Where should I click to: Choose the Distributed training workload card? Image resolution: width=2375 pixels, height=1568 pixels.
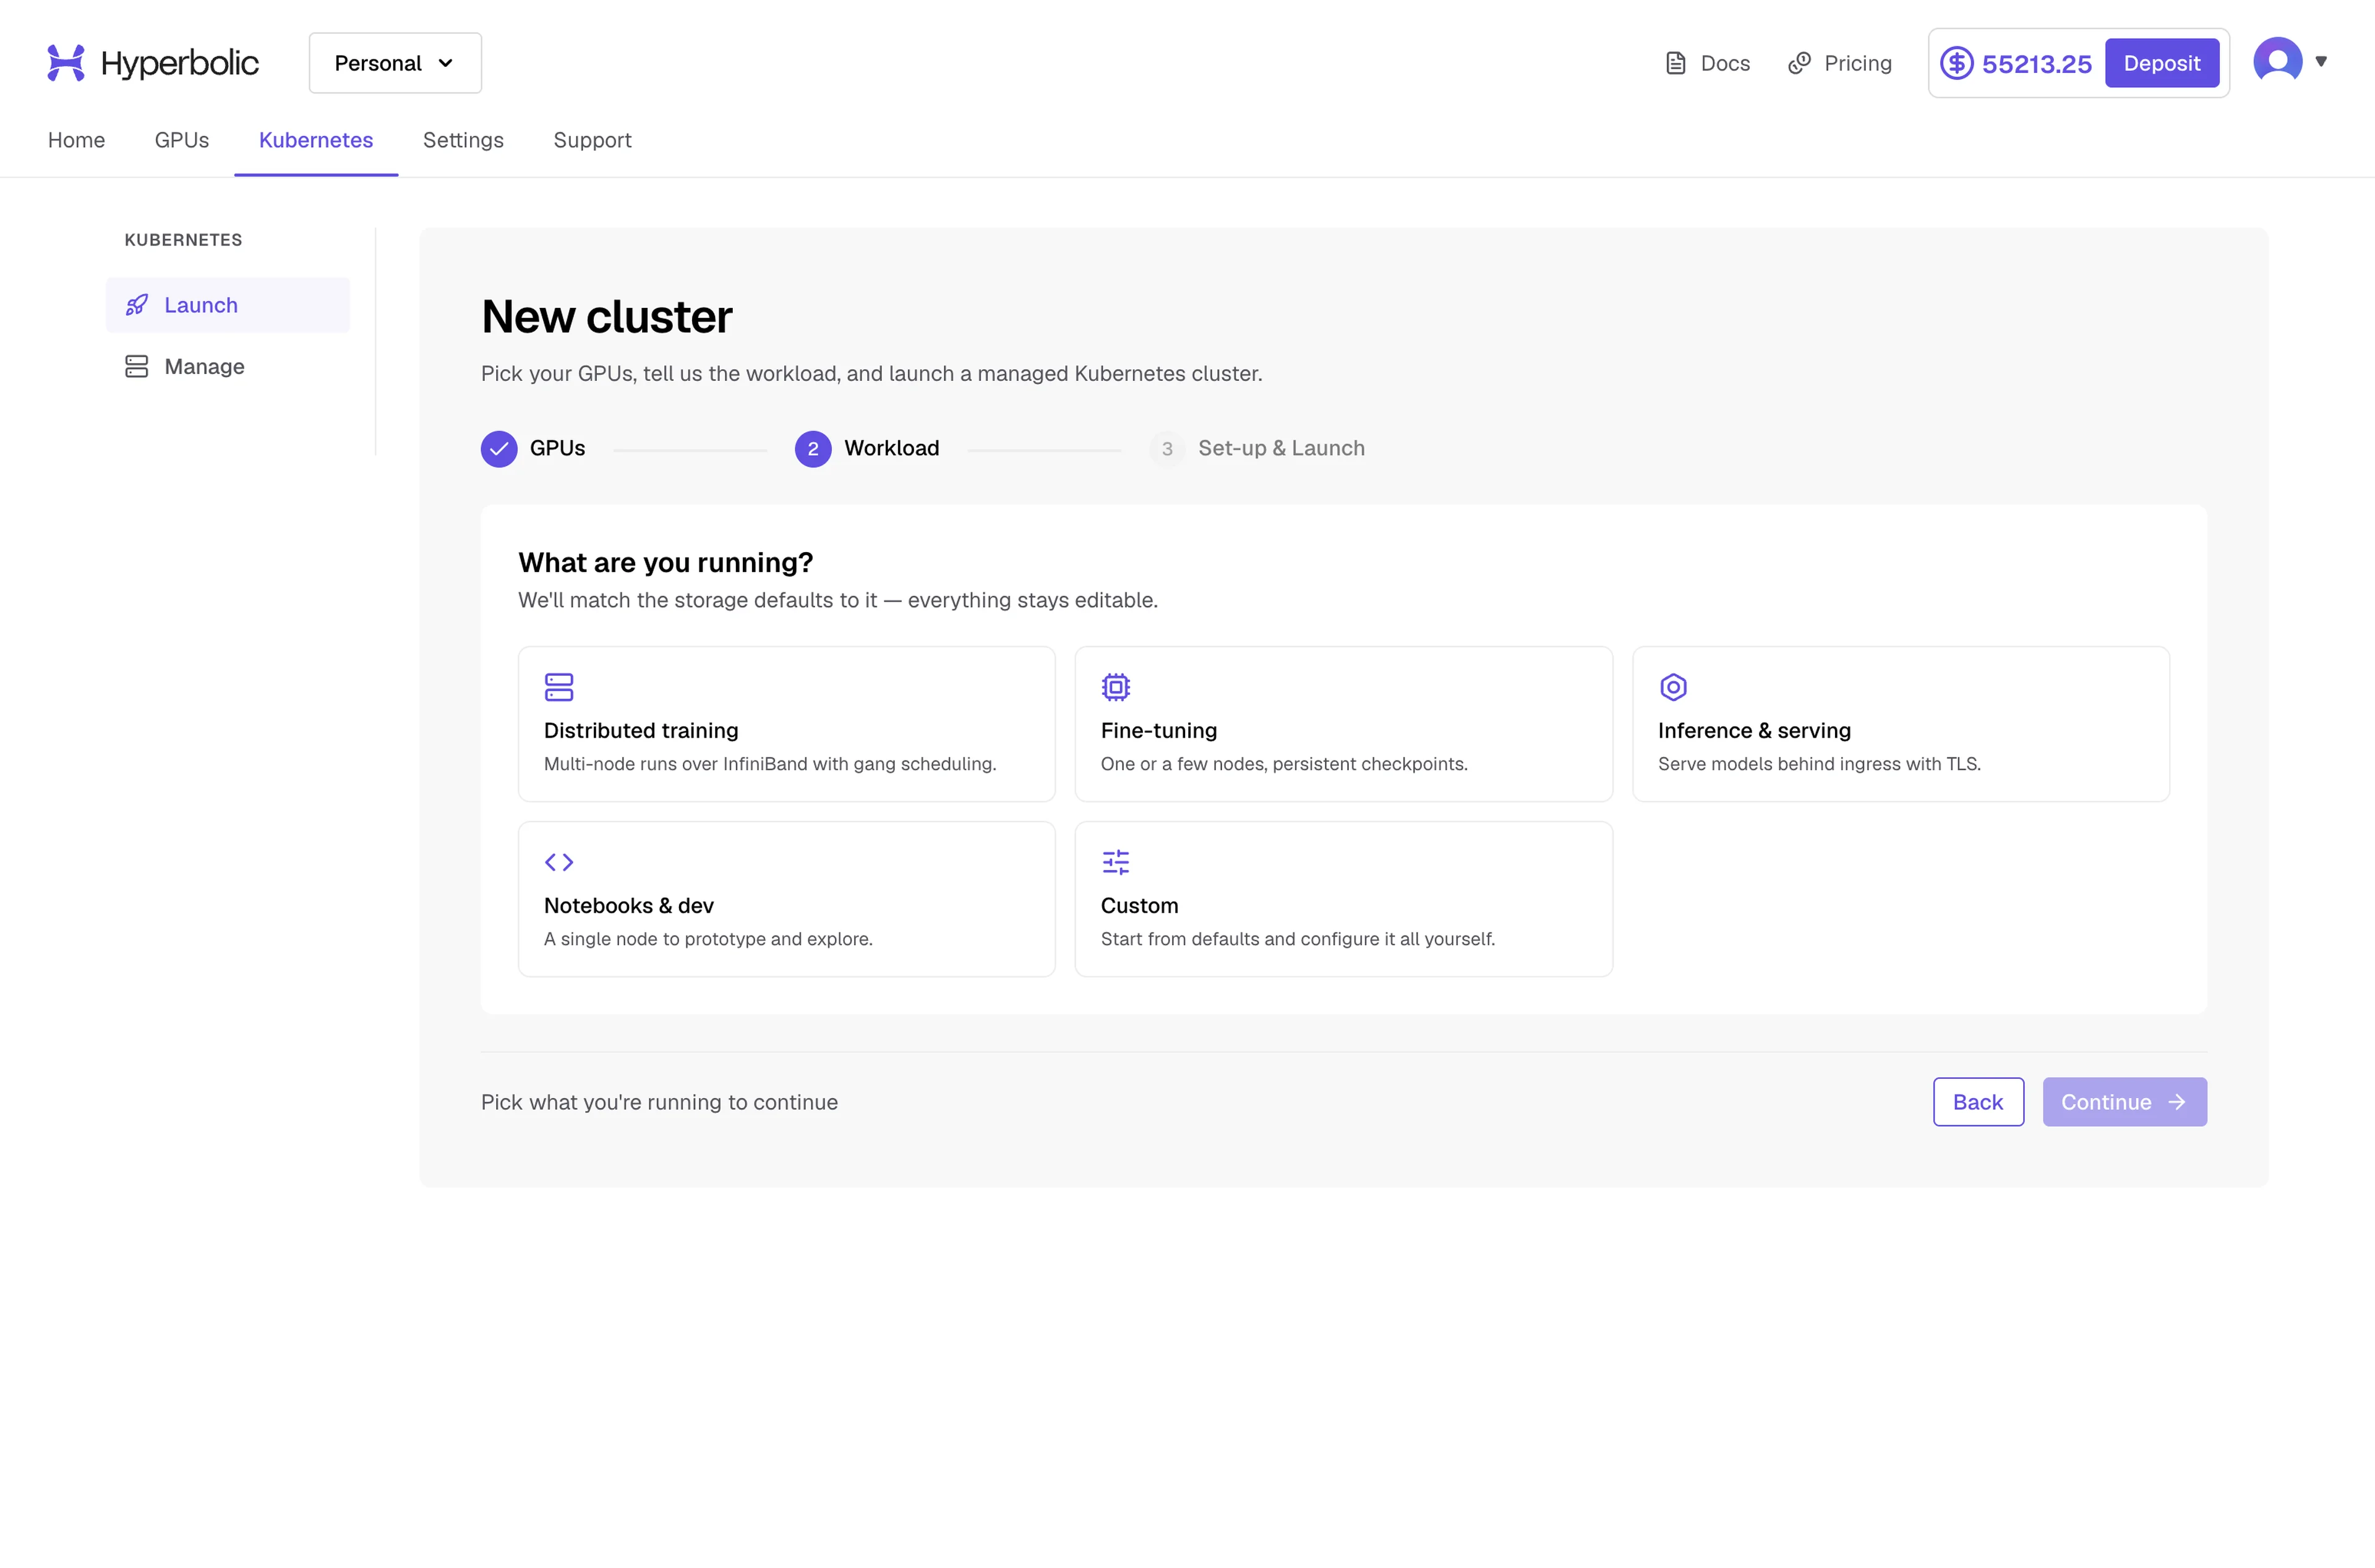(x=787, y=724)
